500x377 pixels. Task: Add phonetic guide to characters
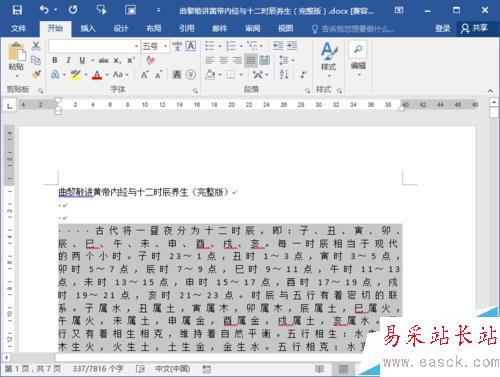(x=177, y=46)
